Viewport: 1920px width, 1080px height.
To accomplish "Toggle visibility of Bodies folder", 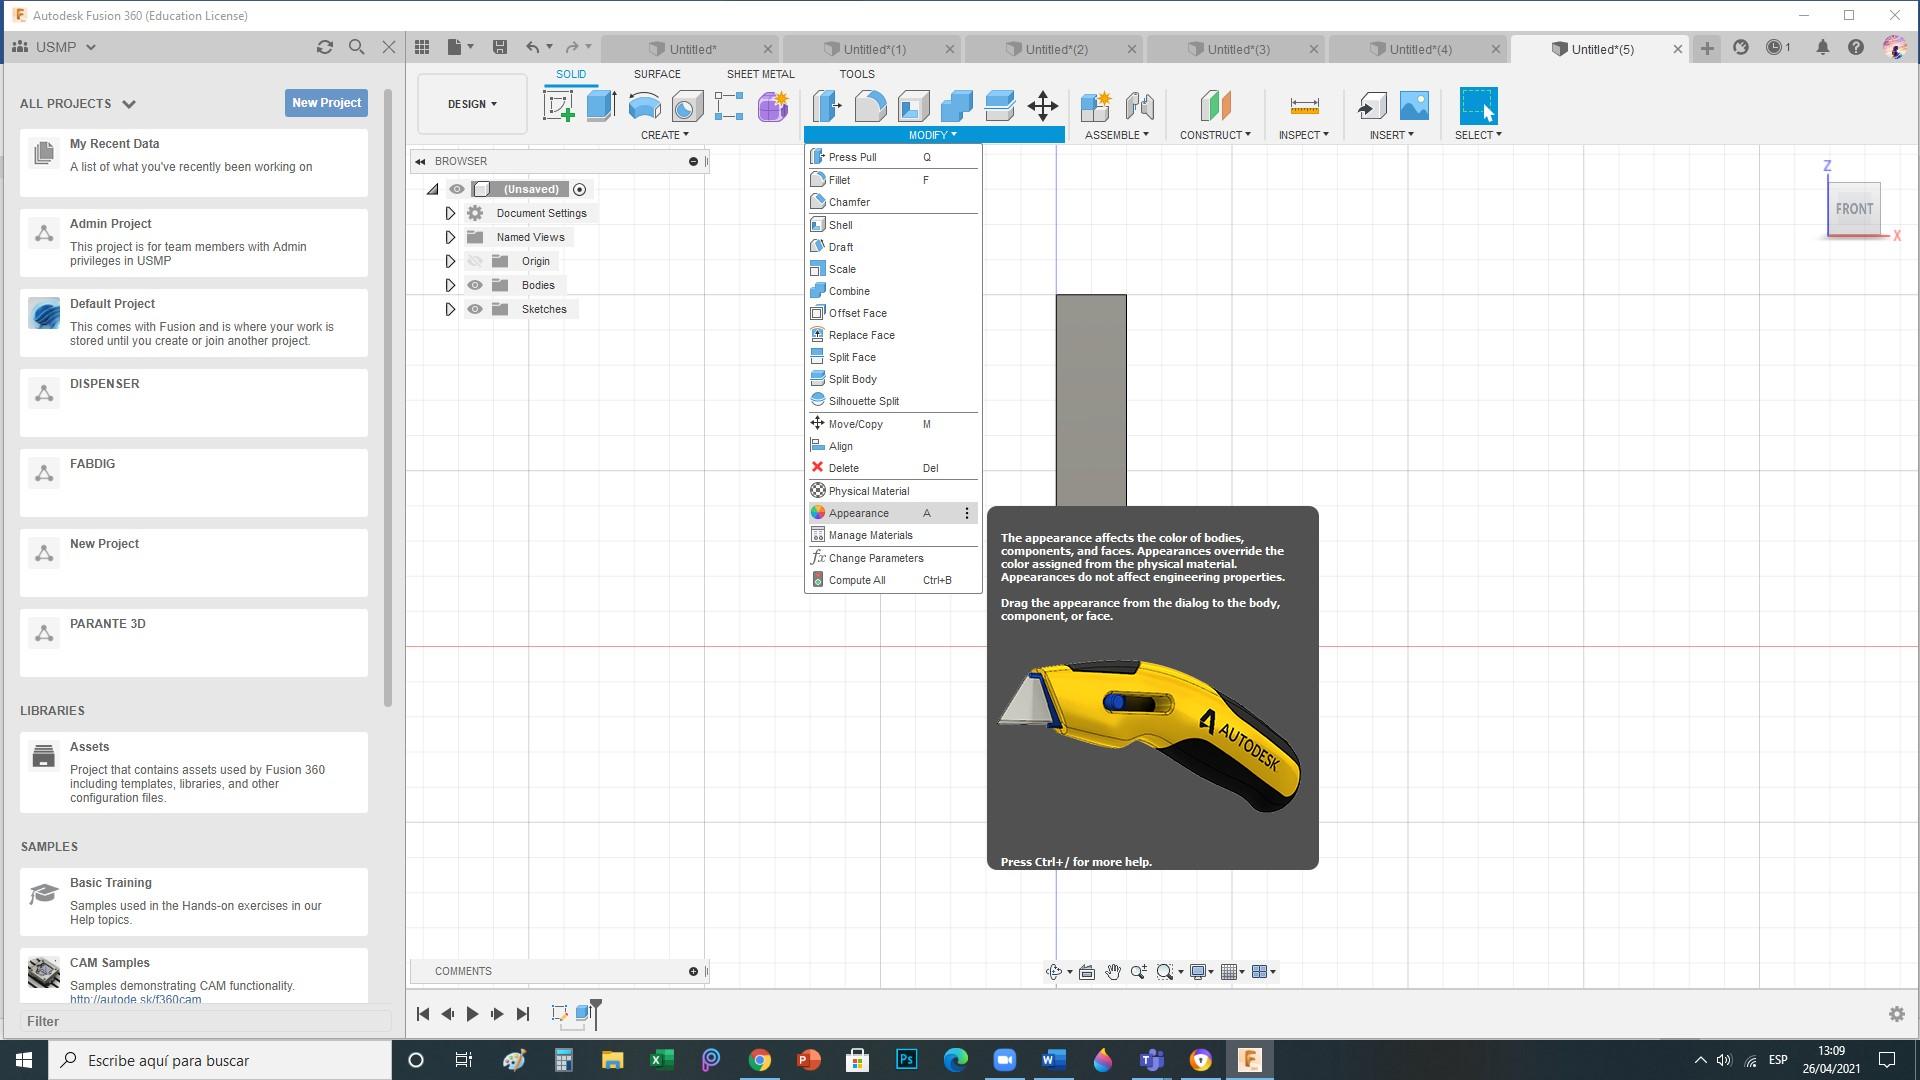I will tap(473, 284).
